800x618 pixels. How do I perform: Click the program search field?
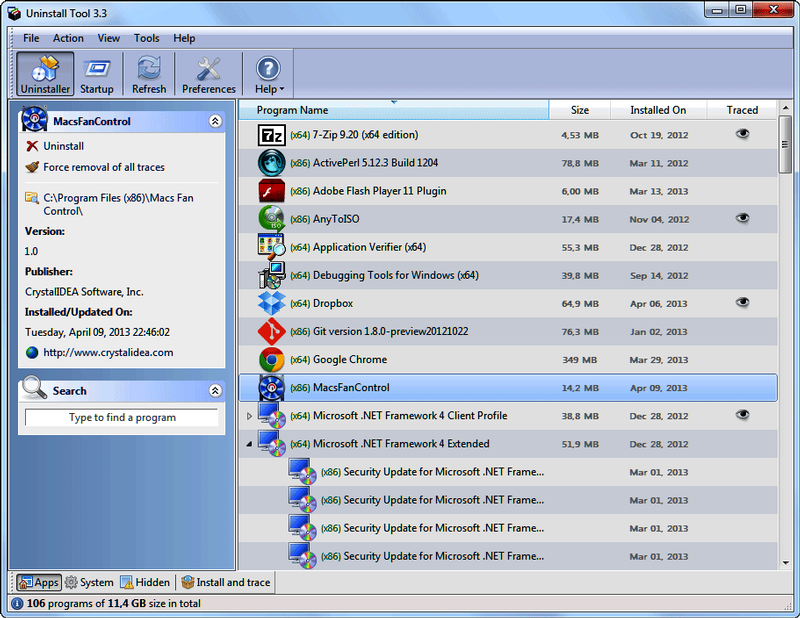pyautogui.click(x=120, y=417)
